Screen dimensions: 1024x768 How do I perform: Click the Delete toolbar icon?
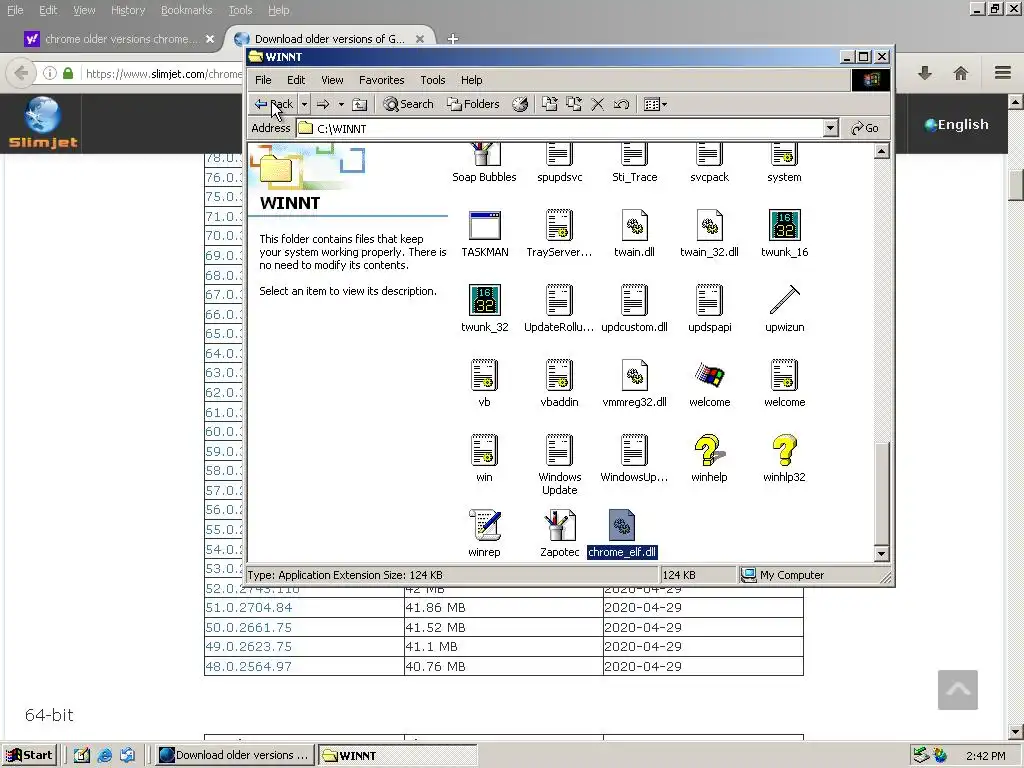point(597,104)
